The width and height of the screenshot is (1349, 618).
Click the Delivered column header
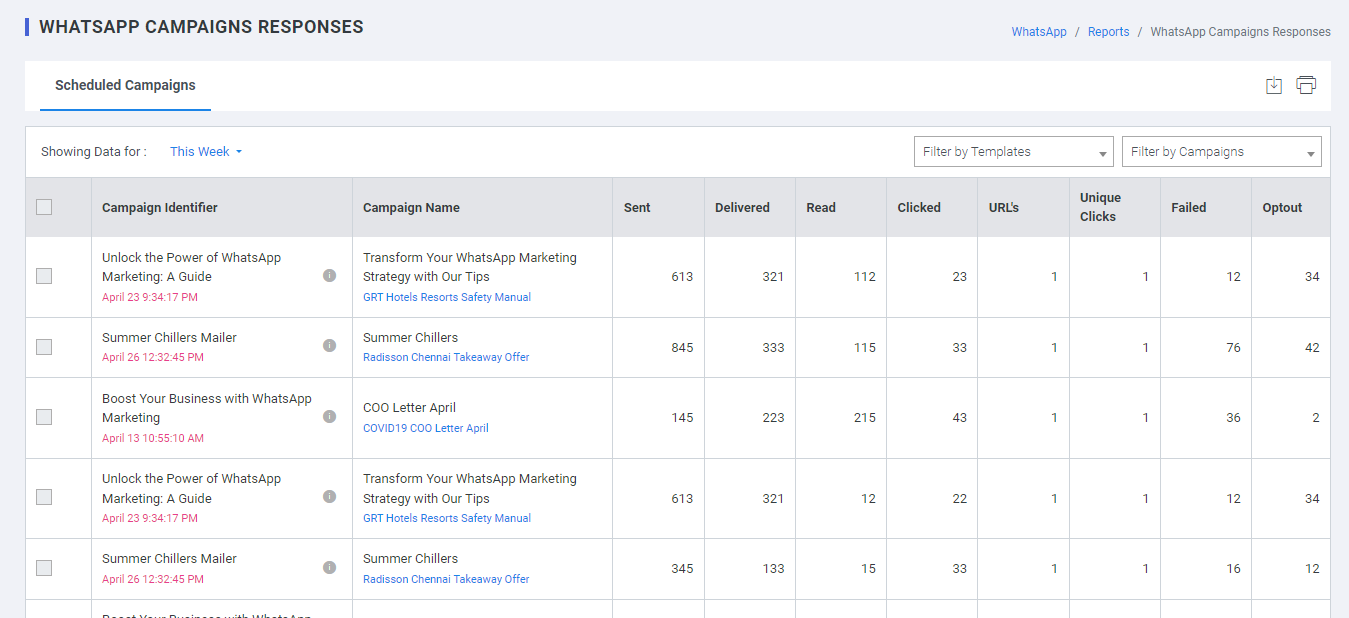pos(742,208)
